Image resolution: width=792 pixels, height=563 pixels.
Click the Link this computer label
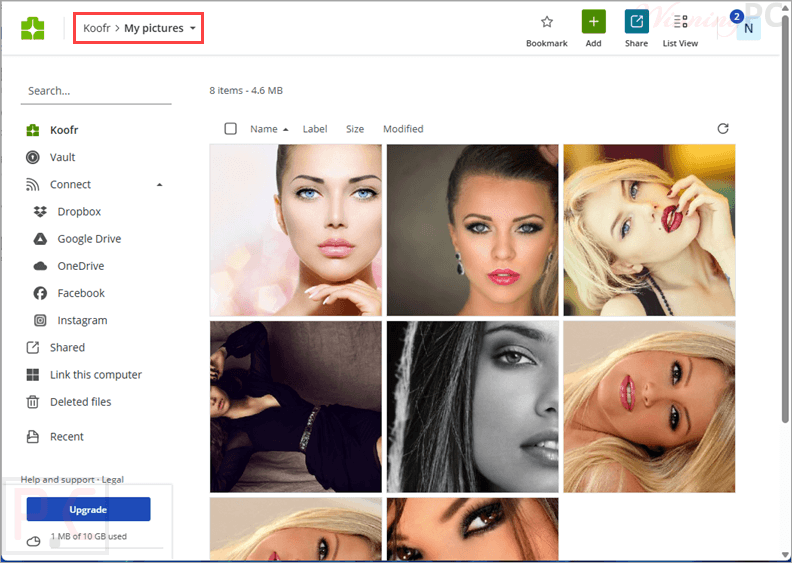pyautogui.click(x=96, y=375)
